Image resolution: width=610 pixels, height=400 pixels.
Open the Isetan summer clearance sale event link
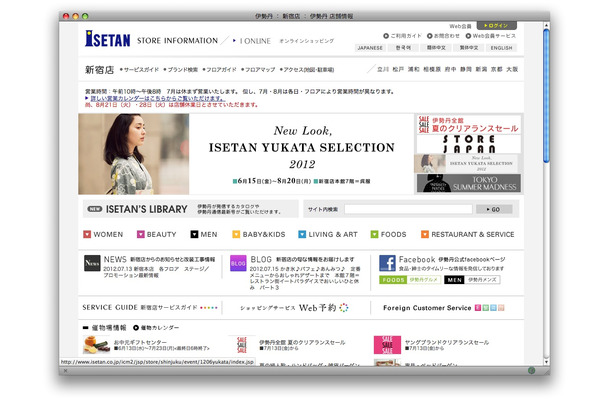pyautogui.click(x=302, y=342)
